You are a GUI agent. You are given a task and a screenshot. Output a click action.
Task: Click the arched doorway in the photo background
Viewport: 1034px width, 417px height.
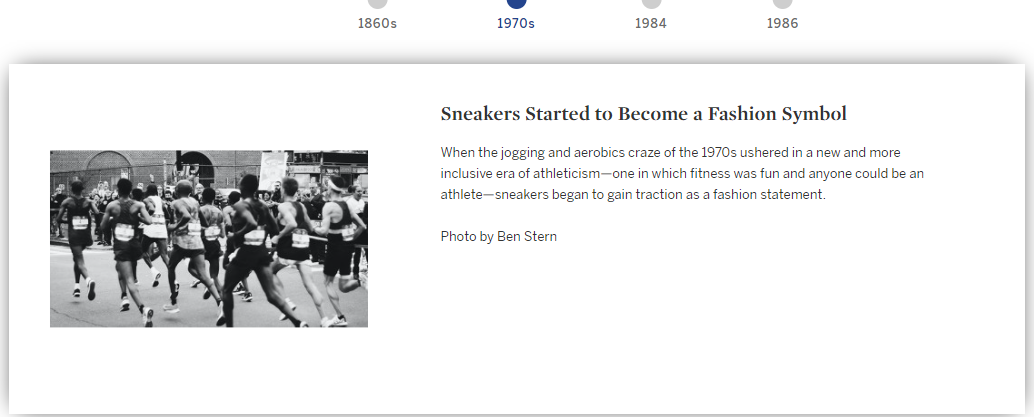(x=197, y=168)
